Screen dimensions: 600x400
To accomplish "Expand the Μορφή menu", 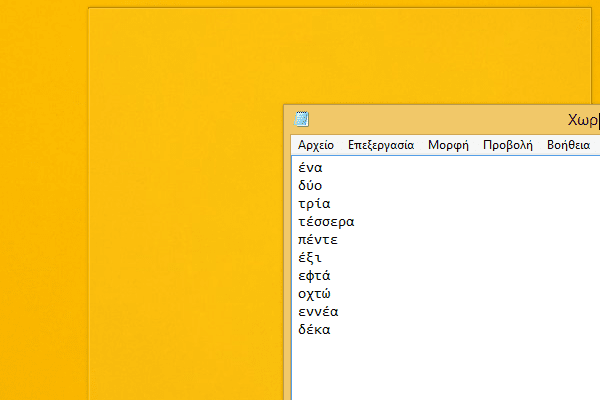I will [x=449, y=145].
